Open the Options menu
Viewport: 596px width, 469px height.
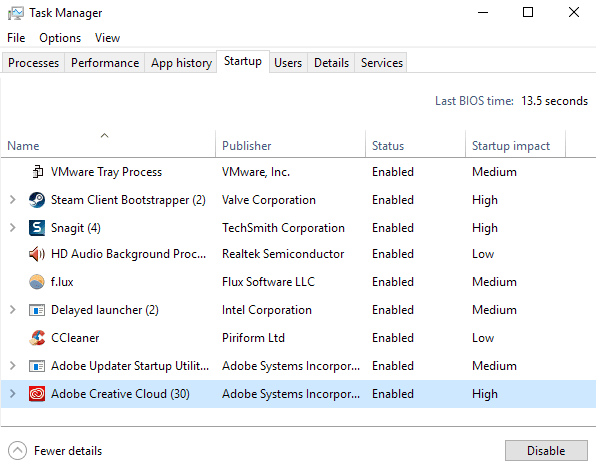60,38
